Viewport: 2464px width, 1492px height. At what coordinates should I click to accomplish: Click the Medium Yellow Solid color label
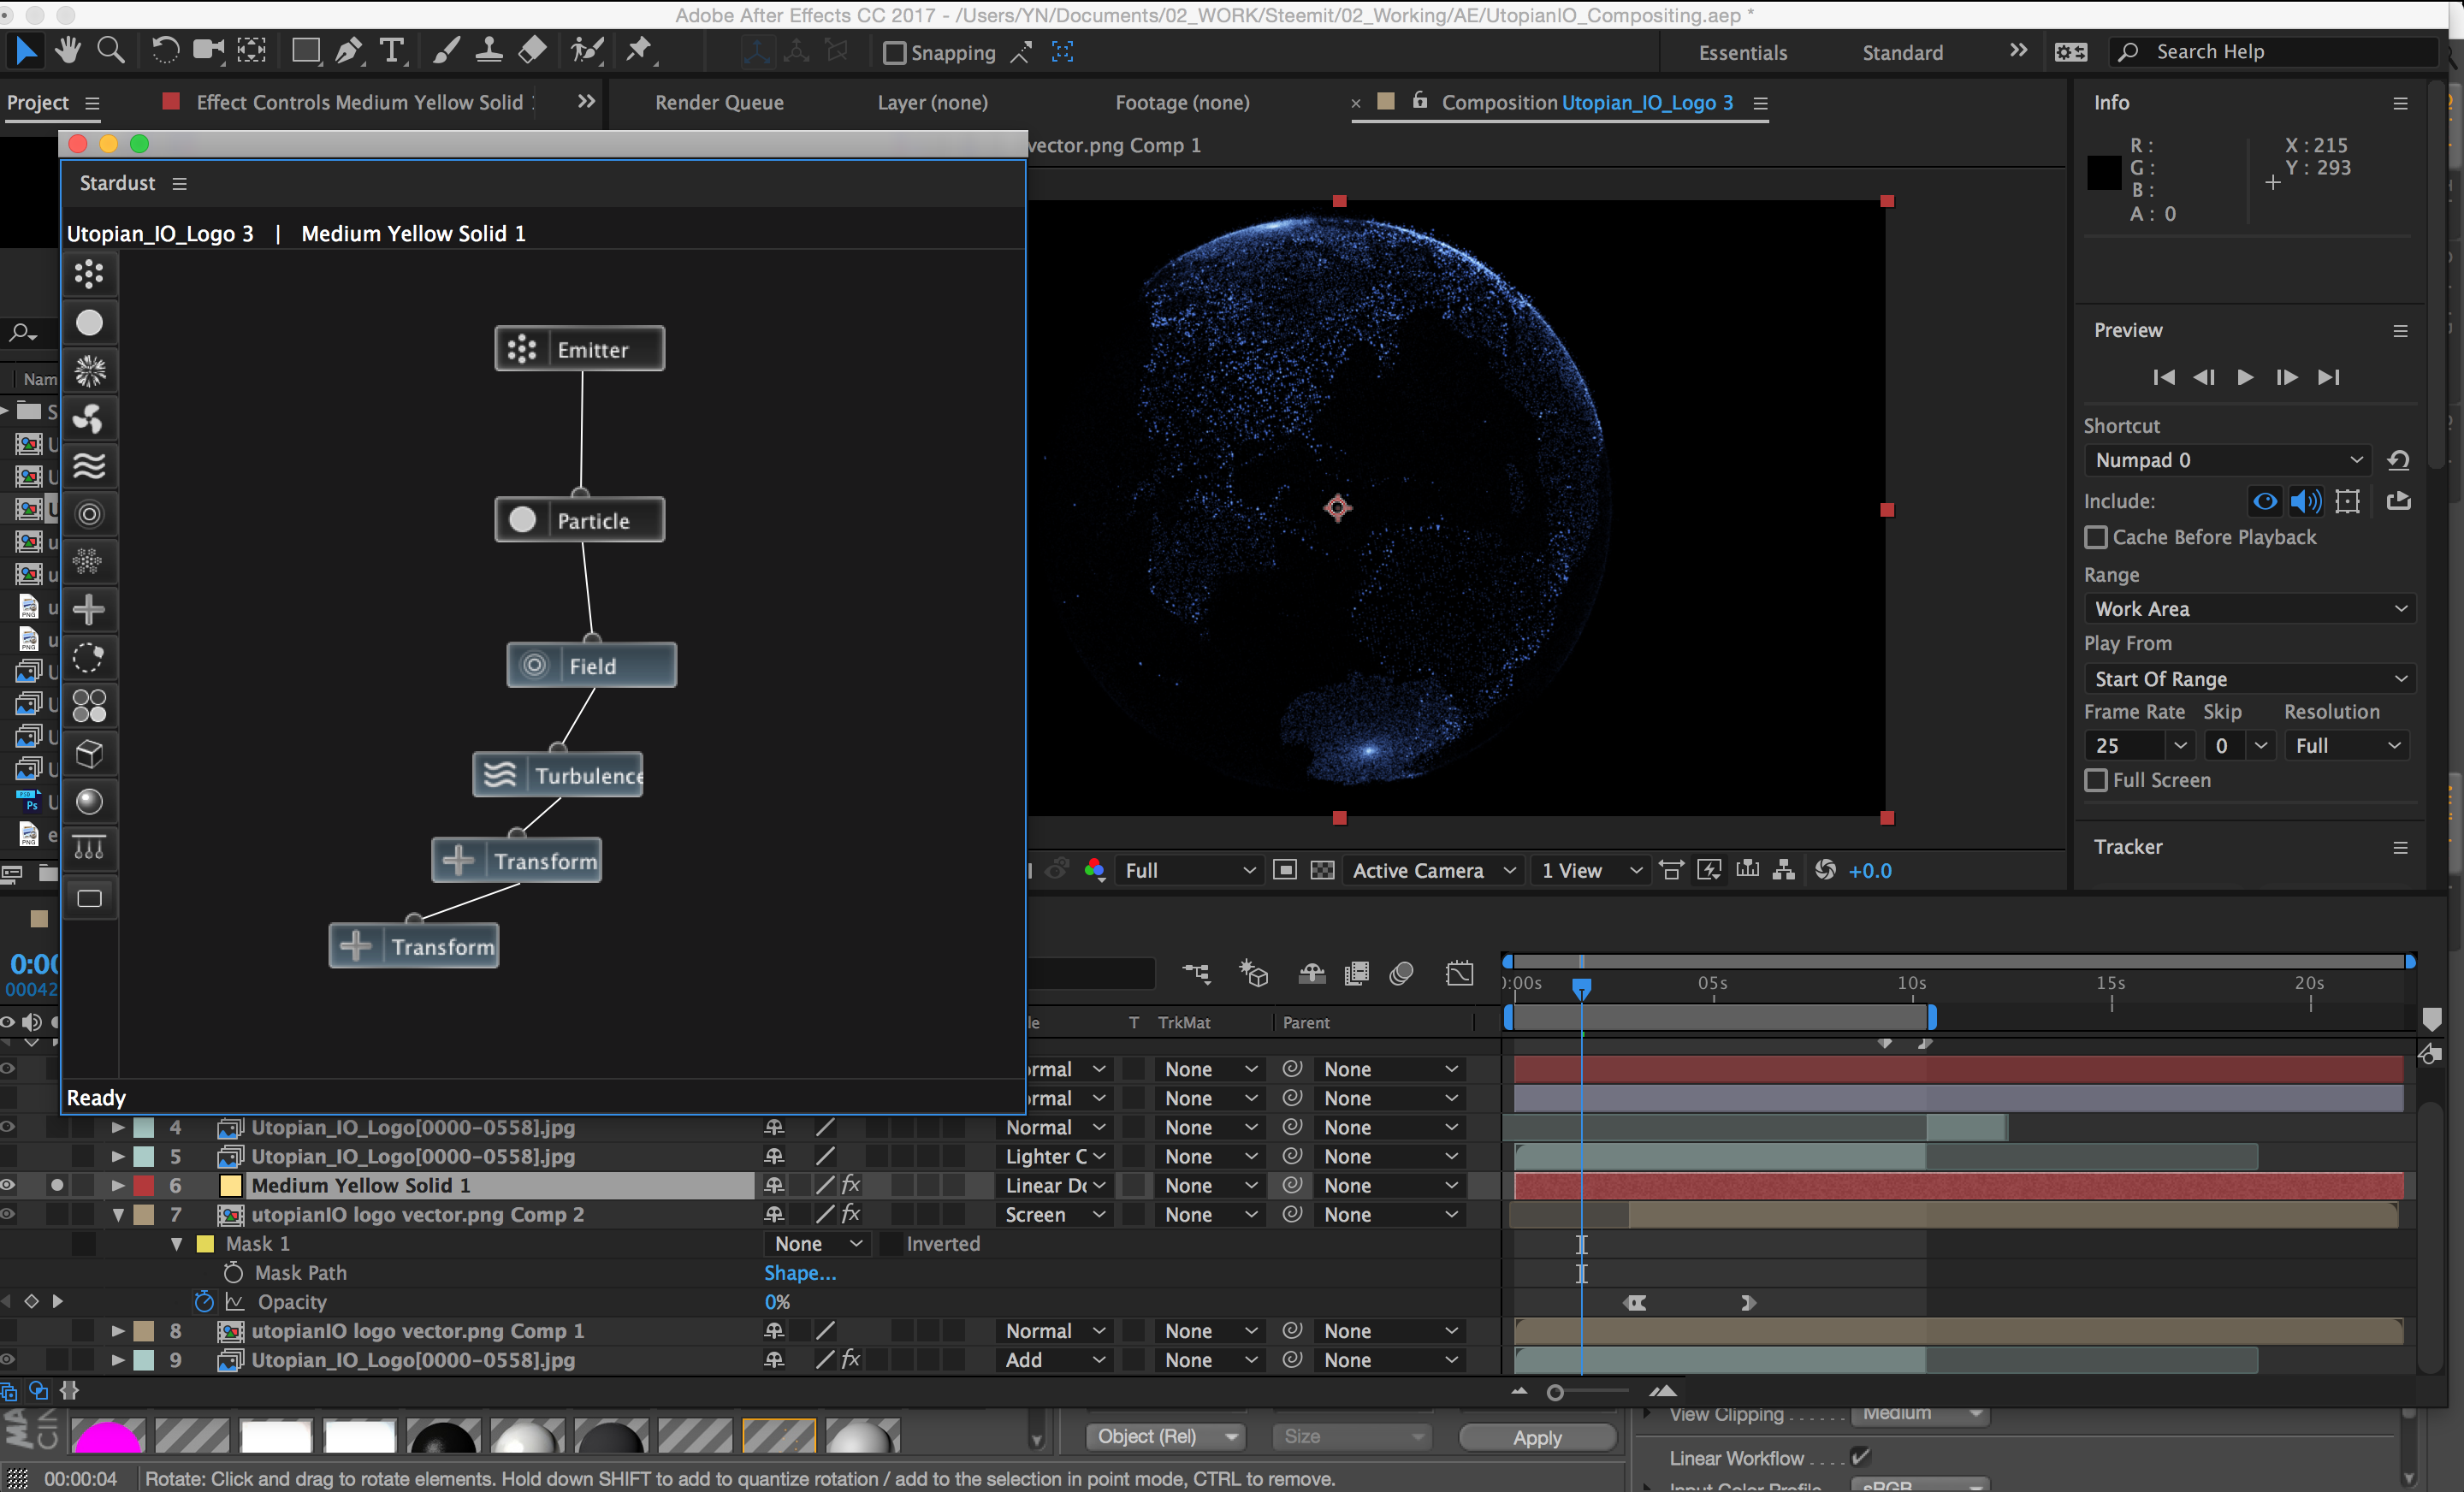(x=144, y=1185)
